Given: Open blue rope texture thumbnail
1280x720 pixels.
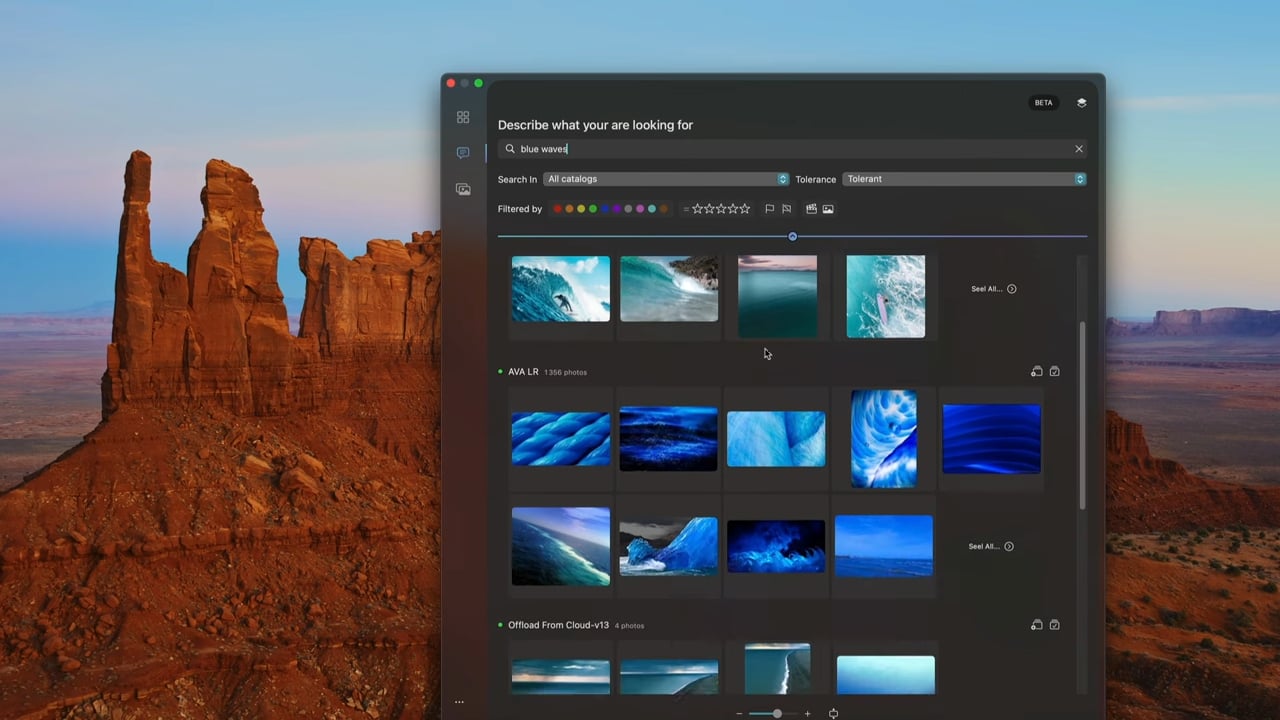Looking at the screenshot, I should 560,438.
